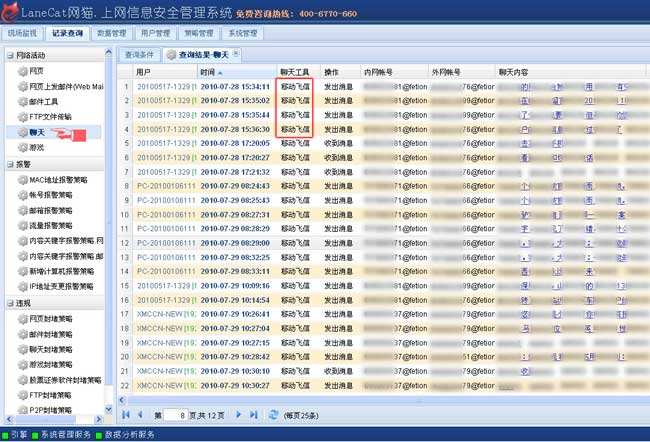
Task: Open the 邮件封堵策略 item icon
Action: point(23,334)
